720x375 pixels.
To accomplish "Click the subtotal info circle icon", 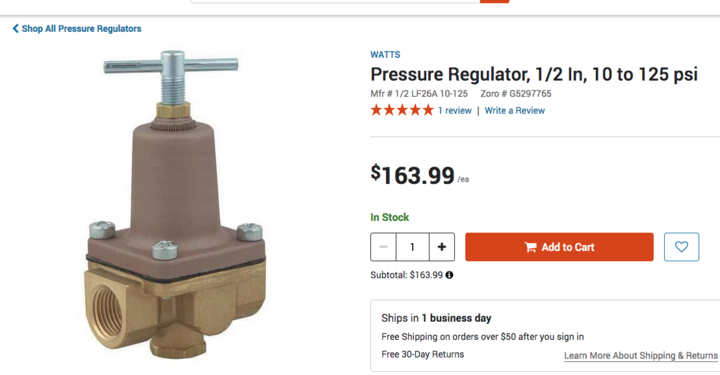I will point(449,275).
